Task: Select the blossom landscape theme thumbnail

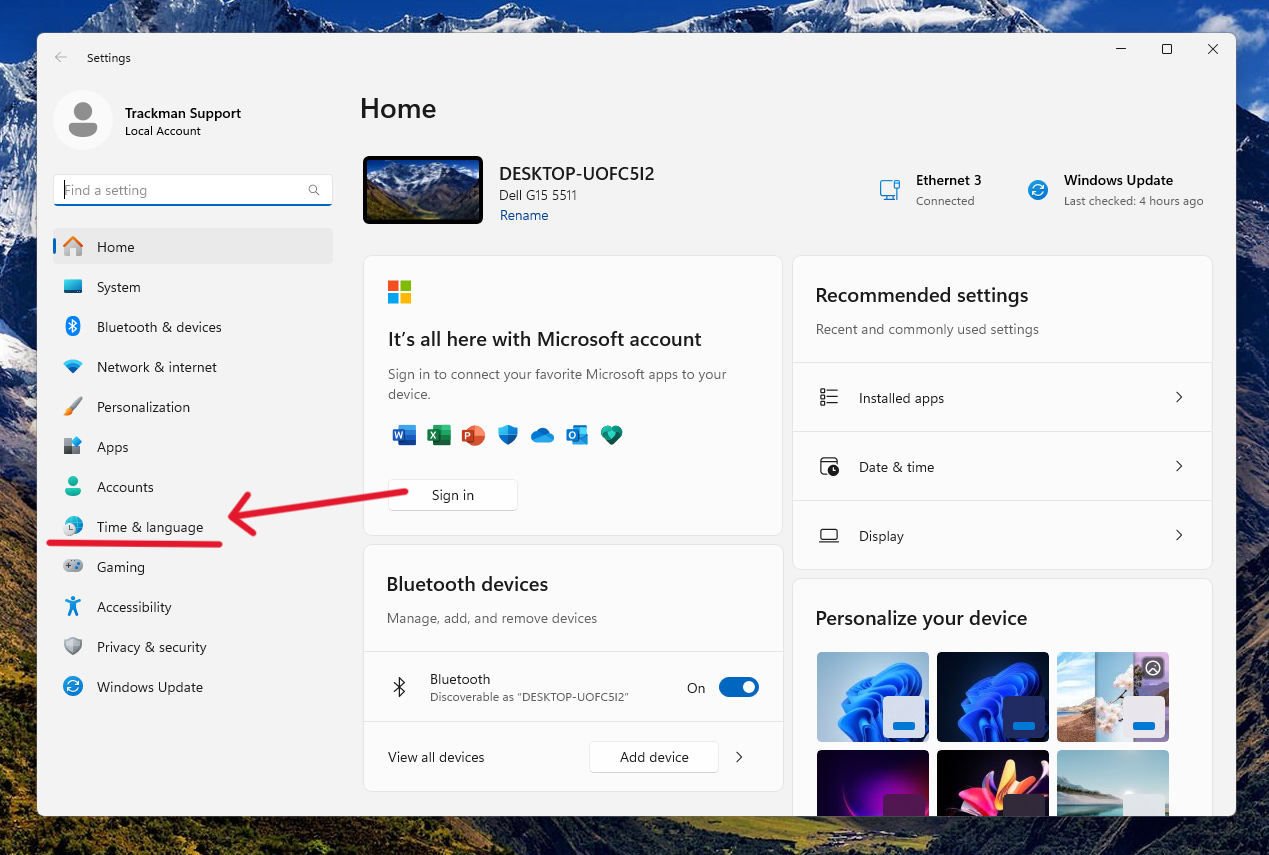Action: (x=1113, y=697)
